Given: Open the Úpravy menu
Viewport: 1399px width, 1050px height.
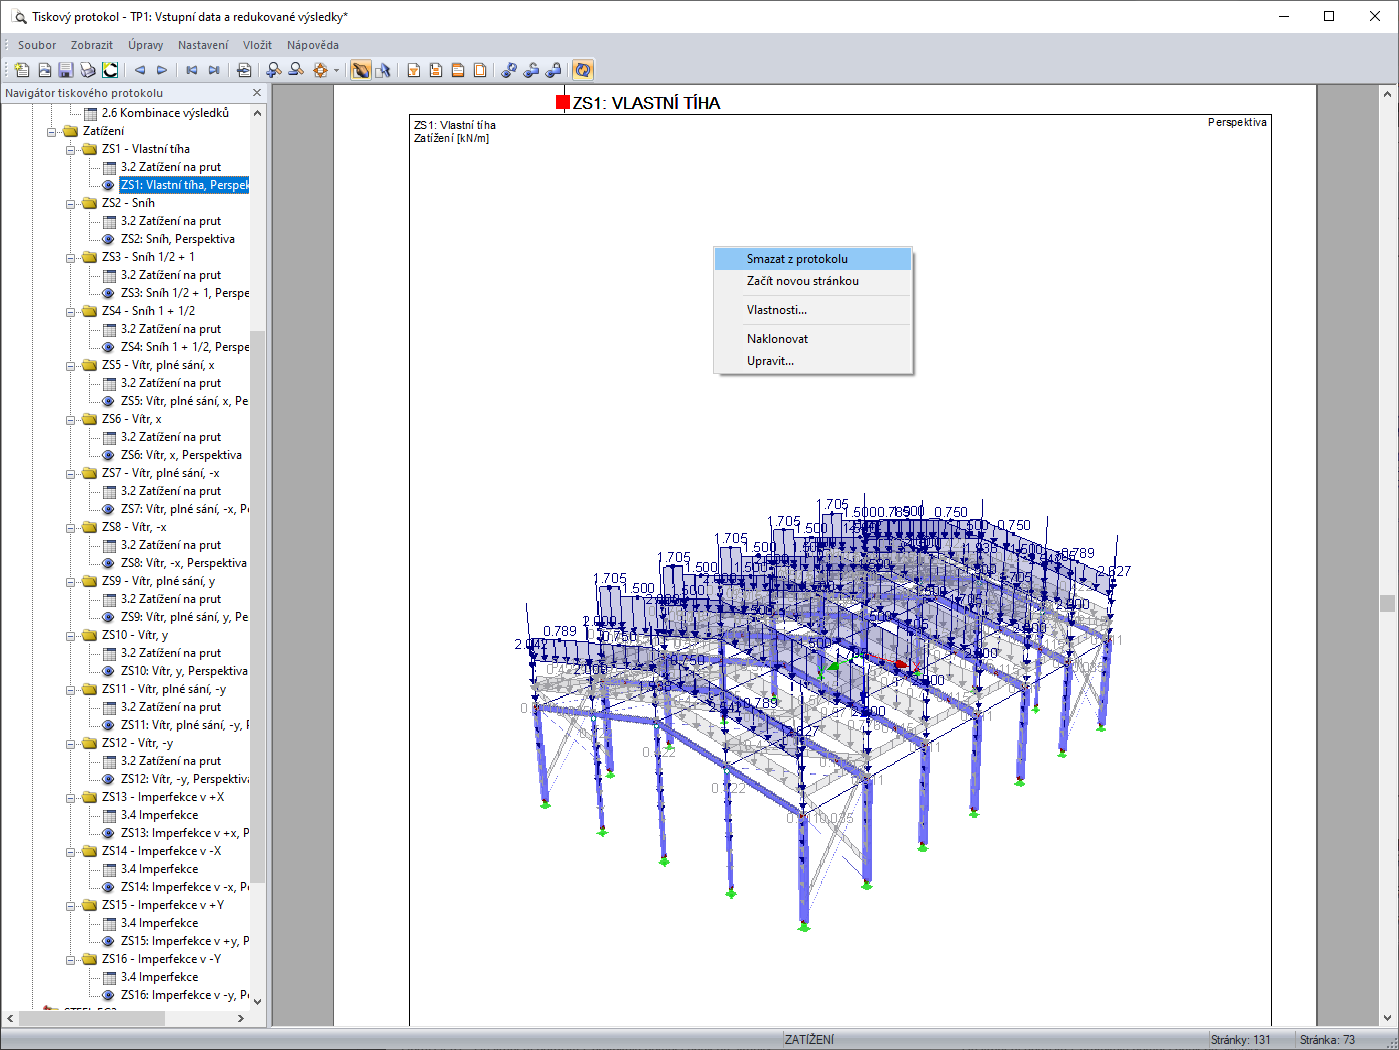Looking at the screenshot, I should click(x=146, y=45).
